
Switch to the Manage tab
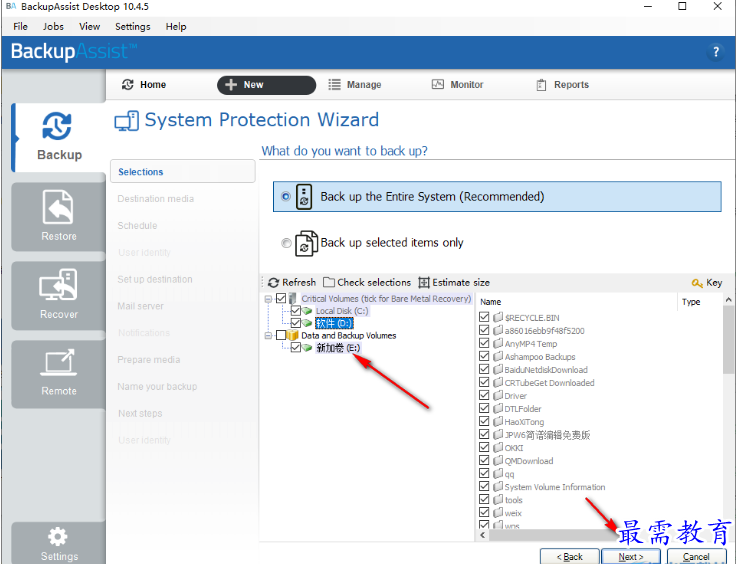pyautogui.click(x=355, y=84)
